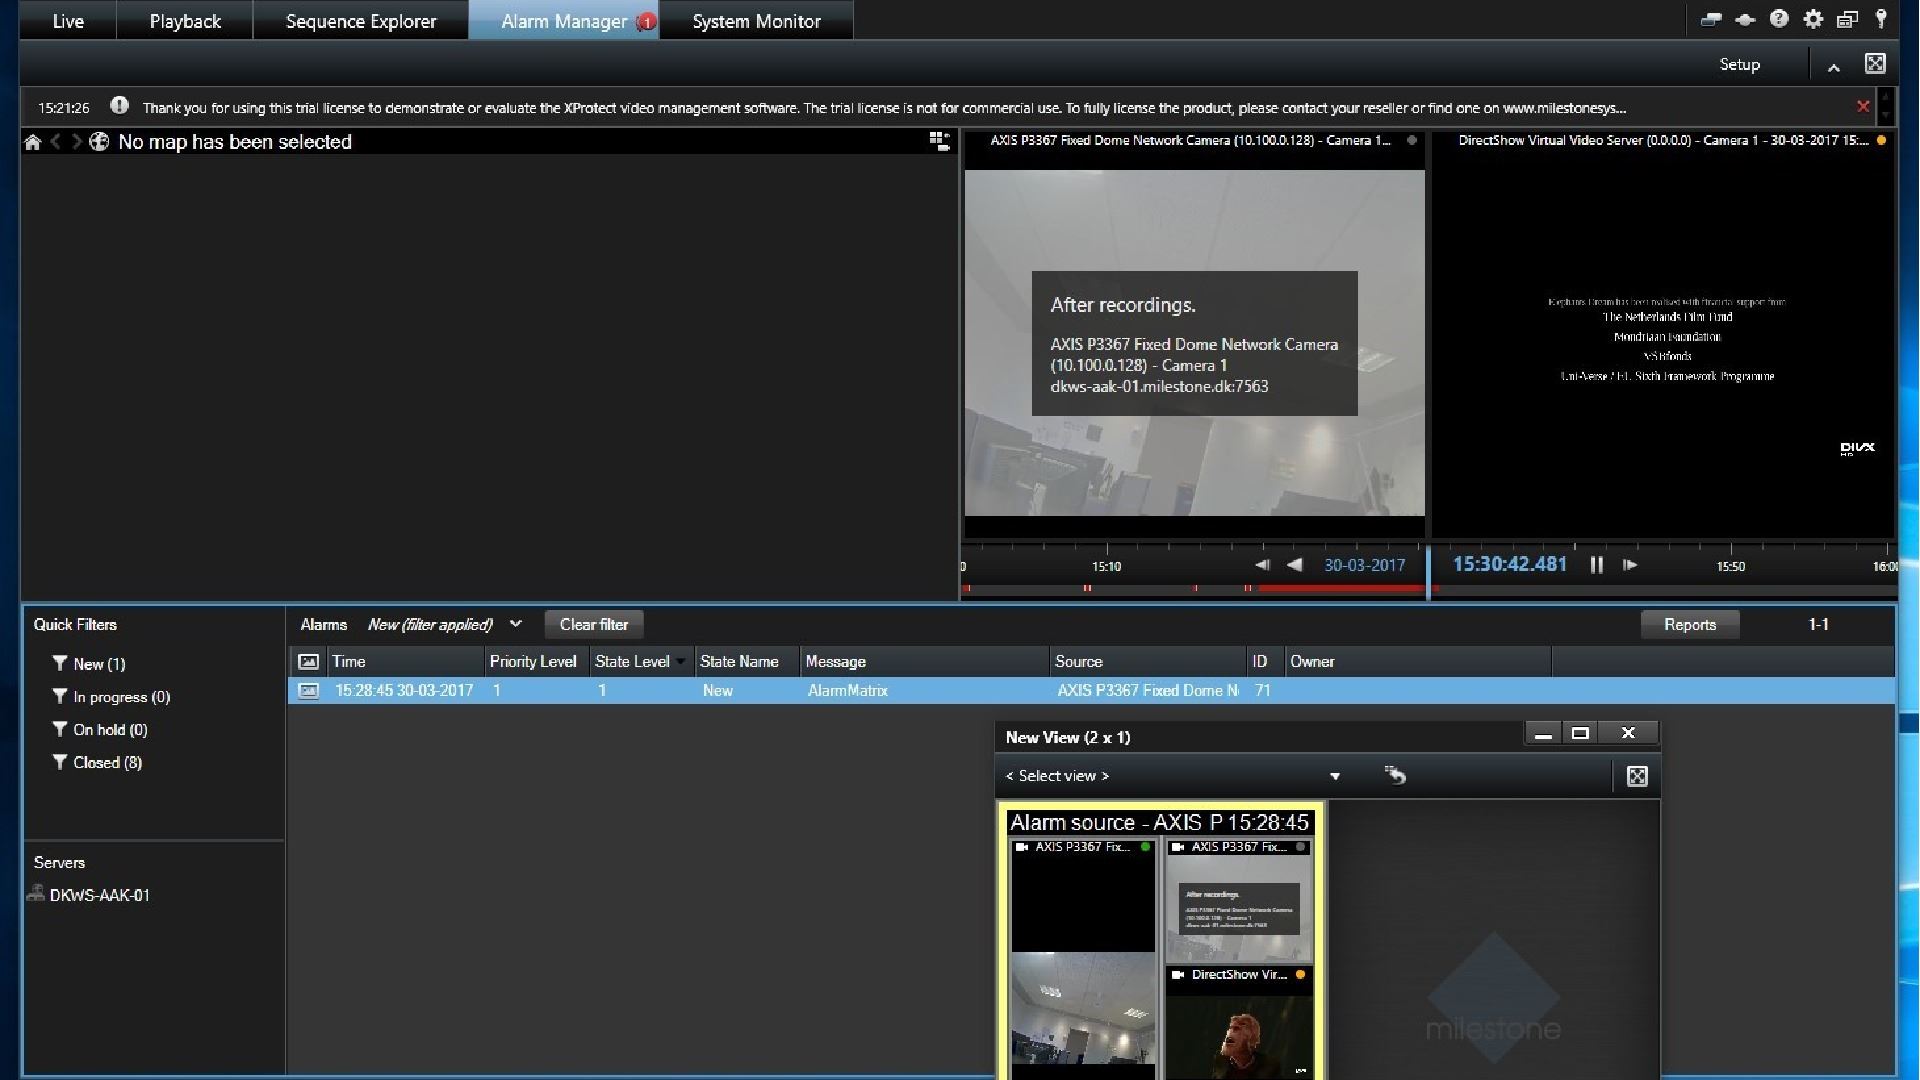Pause playback on the timeline

click(x=1596, y=565)
